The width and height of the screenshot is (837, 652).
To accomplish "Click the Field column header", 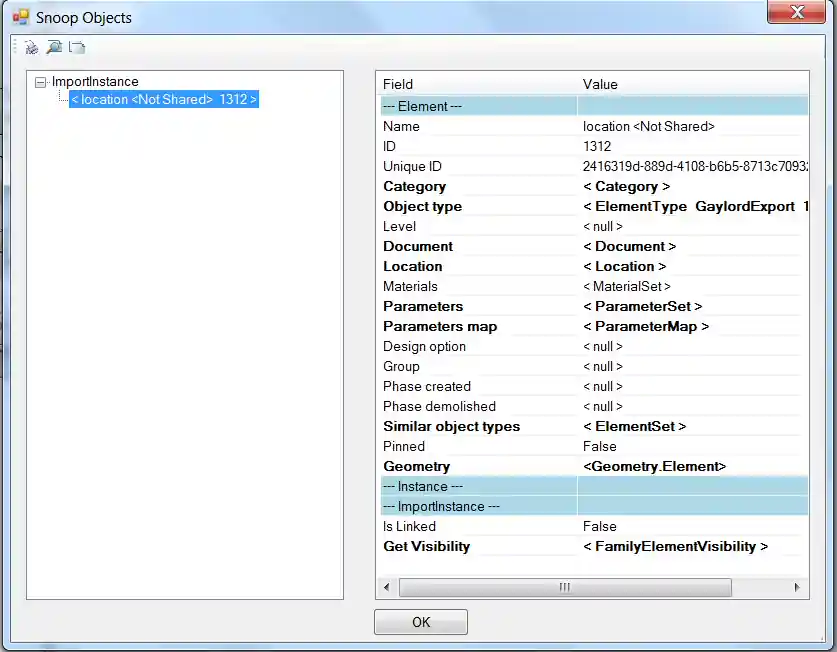I will coord(397,84).
